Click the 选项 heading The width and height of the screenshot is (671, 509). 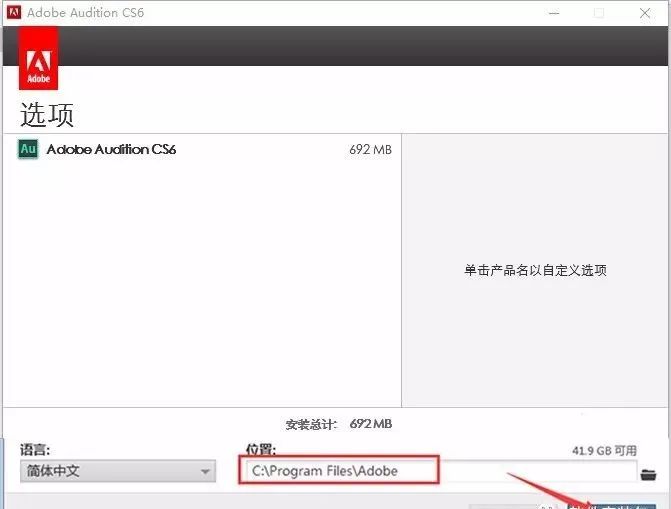47,115
